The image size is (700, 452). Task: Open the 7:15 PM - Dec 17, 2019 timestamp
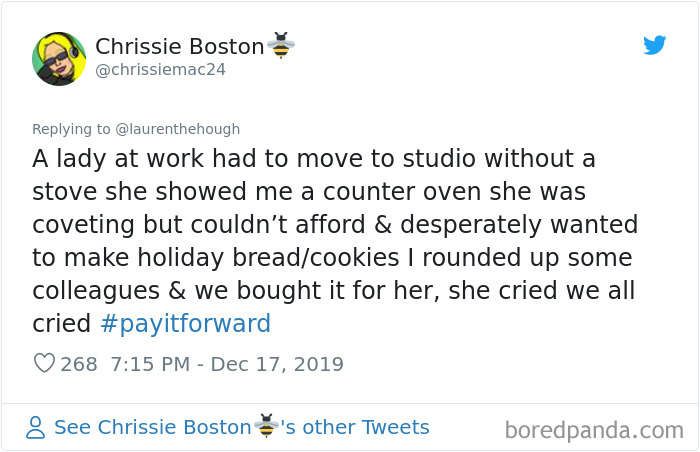coord(226,364)
